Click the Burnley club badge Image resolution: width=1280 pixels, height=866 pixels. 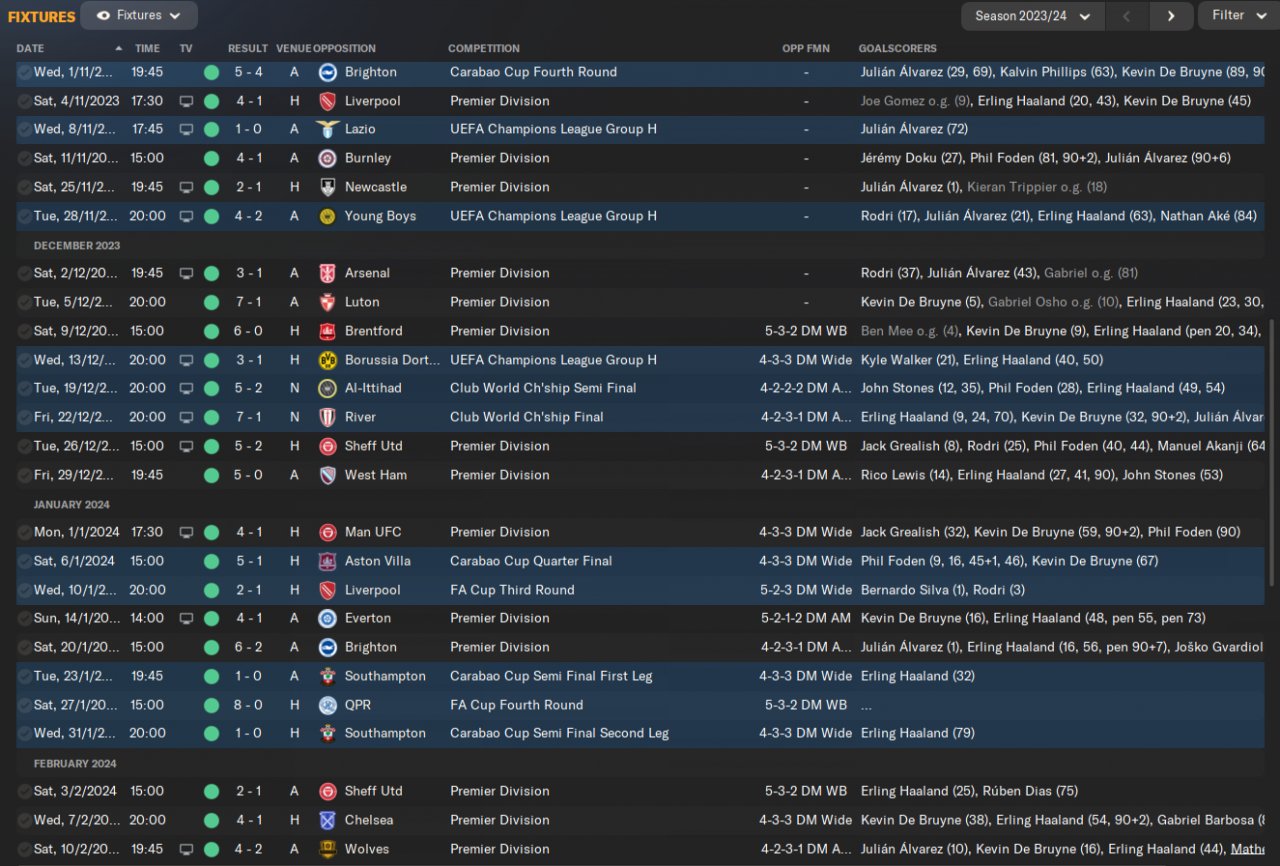[327, 158]
